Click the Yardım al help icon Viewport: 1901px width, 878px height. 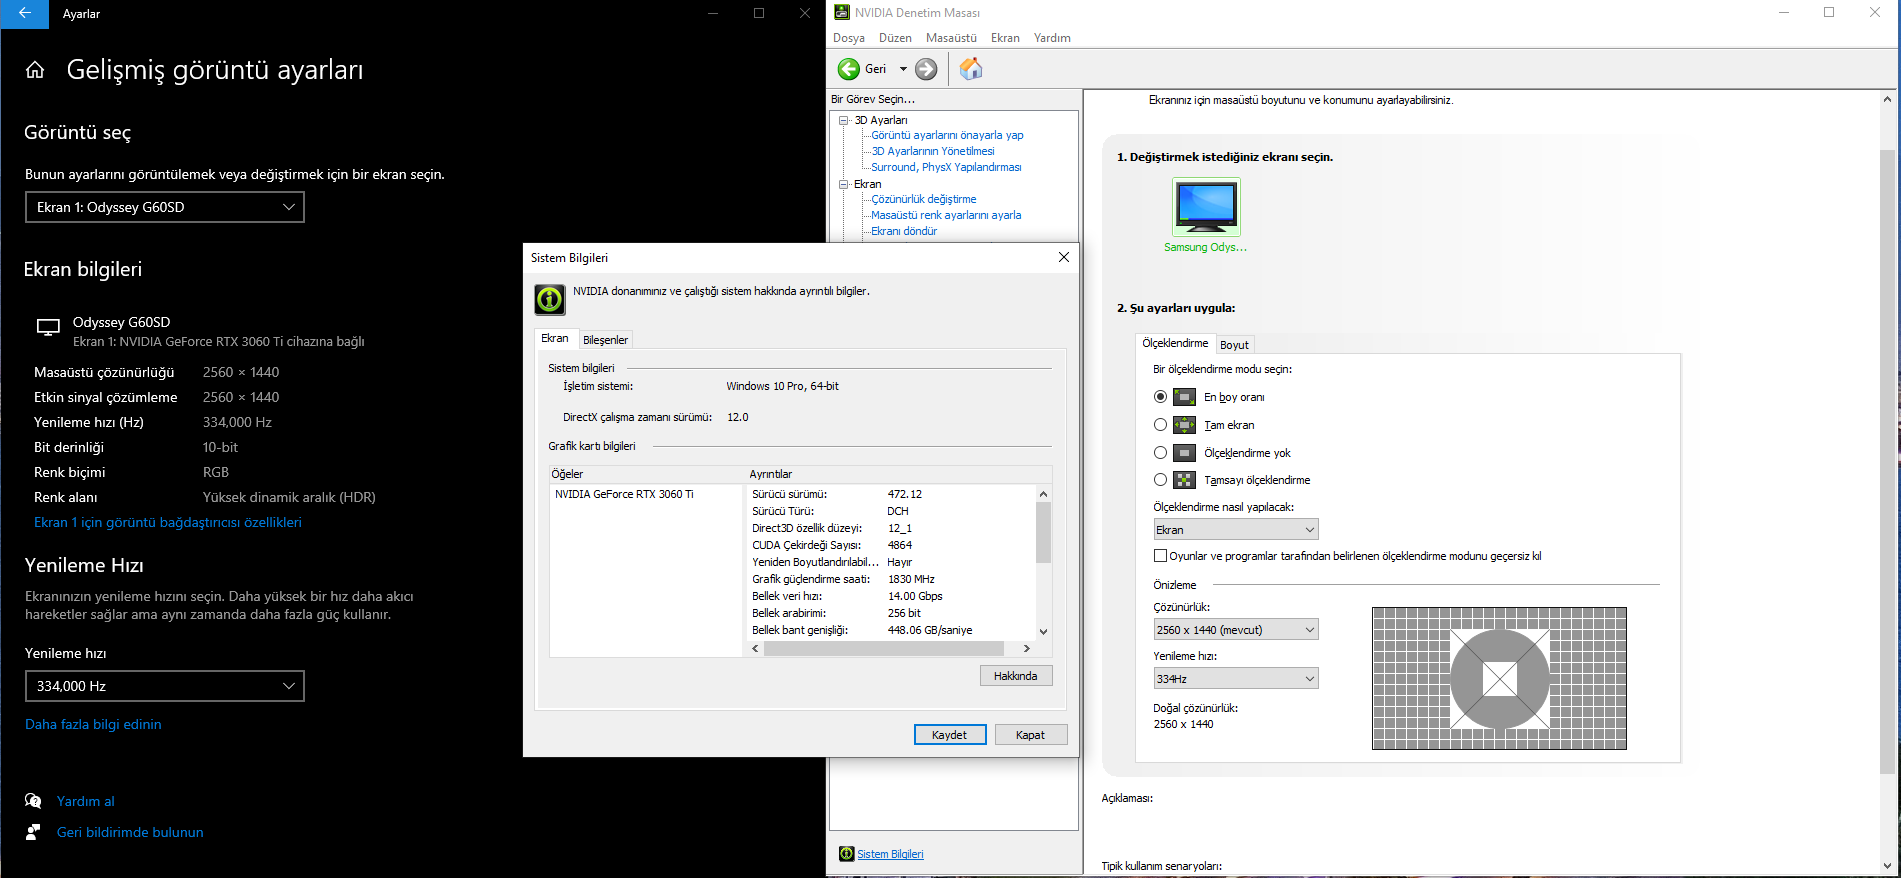click(33, 801)
